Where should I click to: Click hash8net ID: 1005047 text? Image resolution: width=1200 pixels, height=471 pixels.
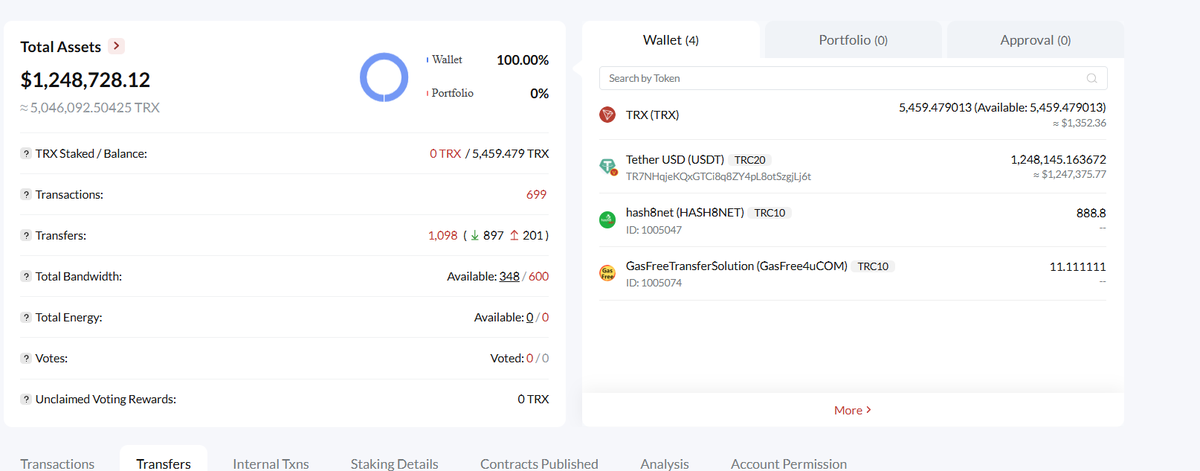[x=653, y=230]
